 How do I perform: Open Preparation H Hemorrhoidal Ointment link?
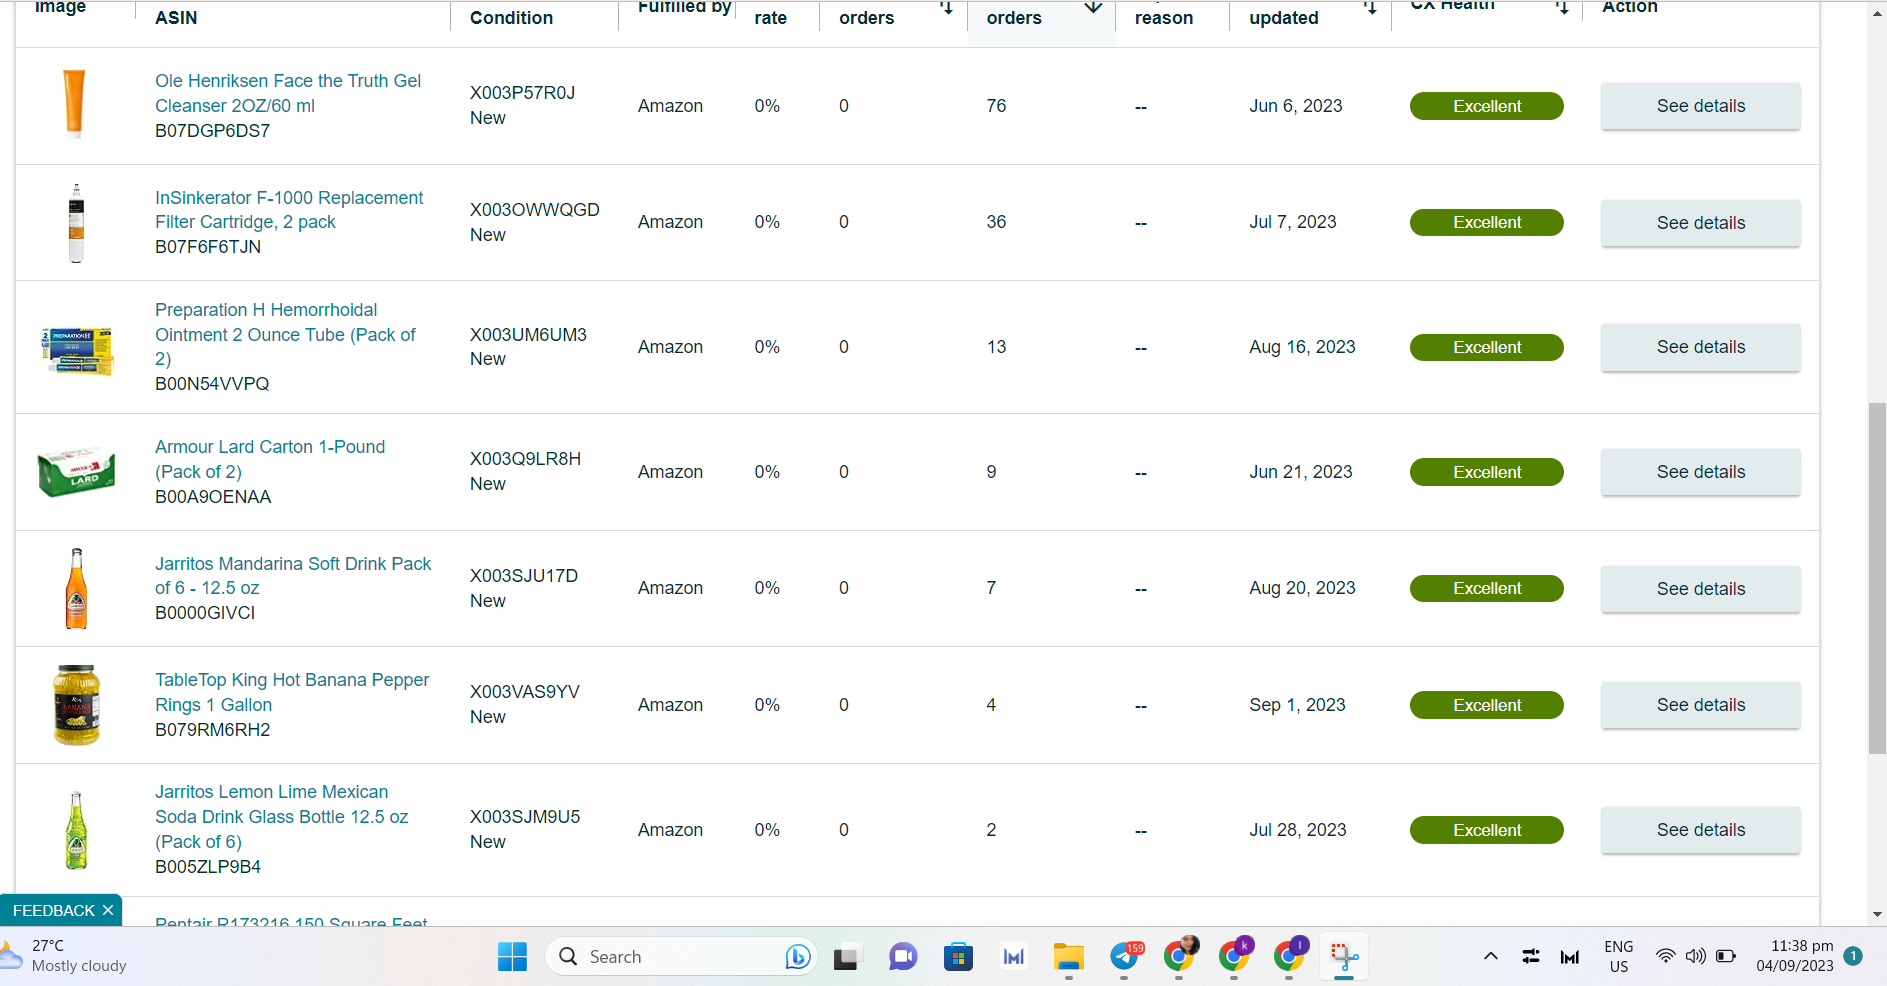click(x=285, y=334)
